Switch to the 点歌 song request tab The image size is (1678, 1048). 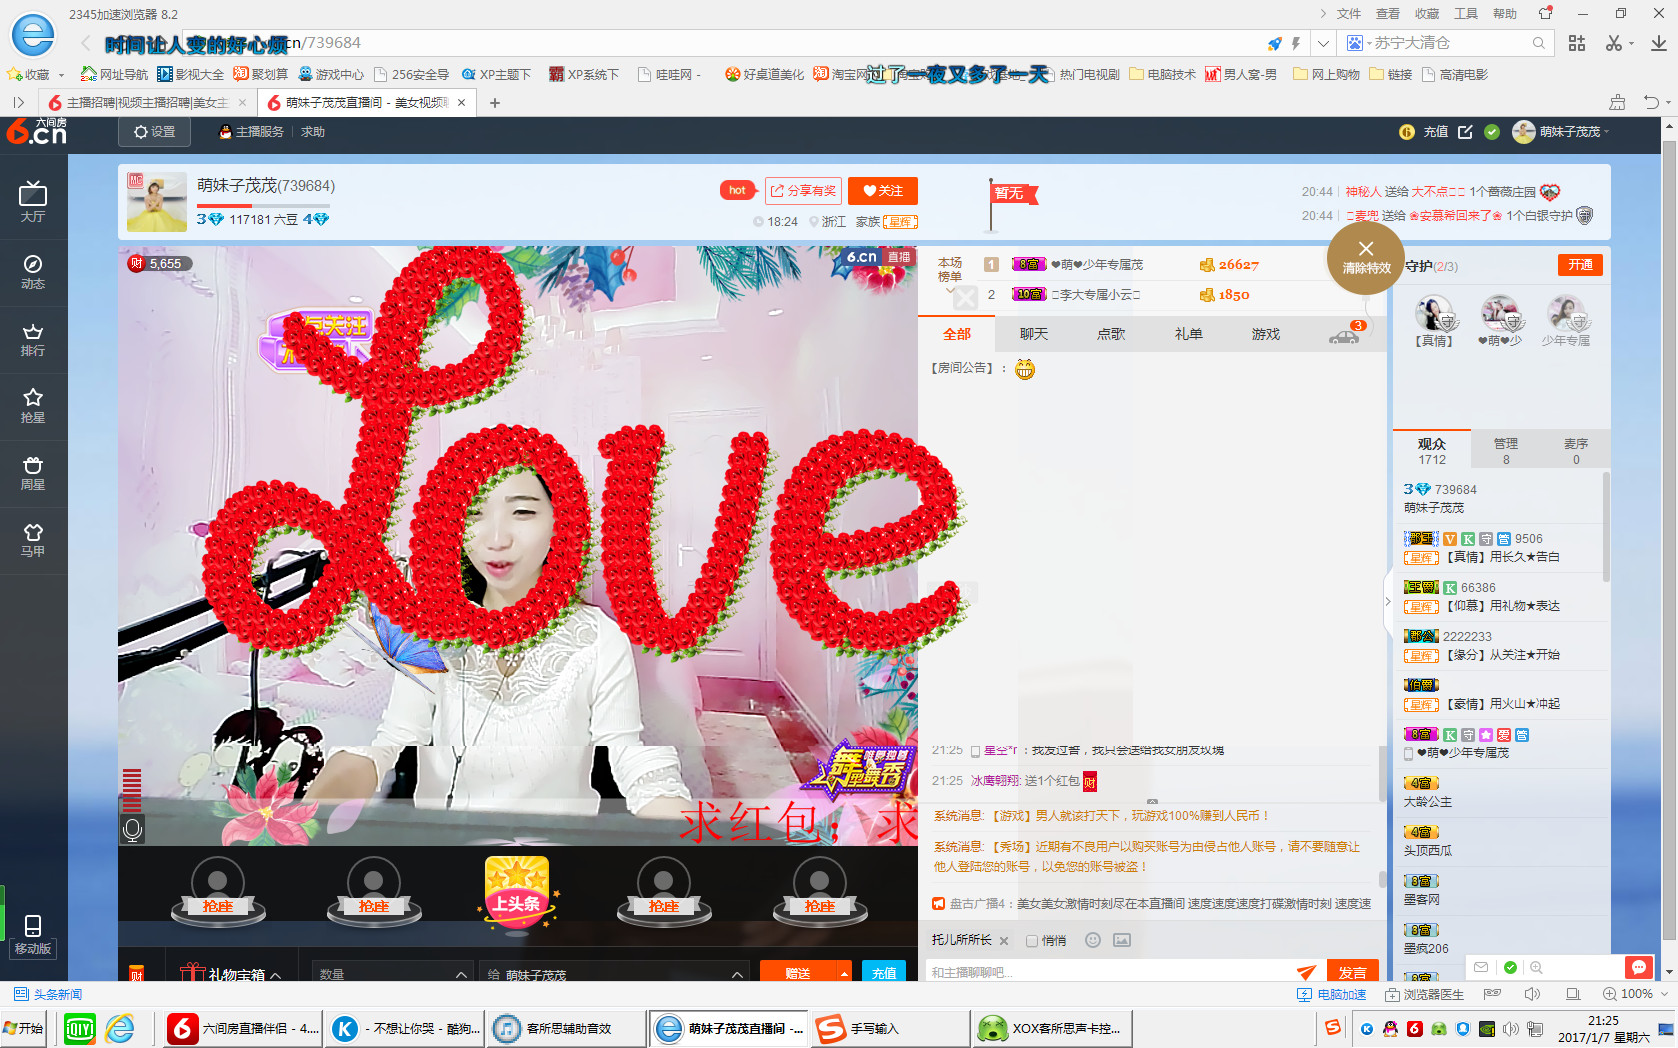(1111, 334)
